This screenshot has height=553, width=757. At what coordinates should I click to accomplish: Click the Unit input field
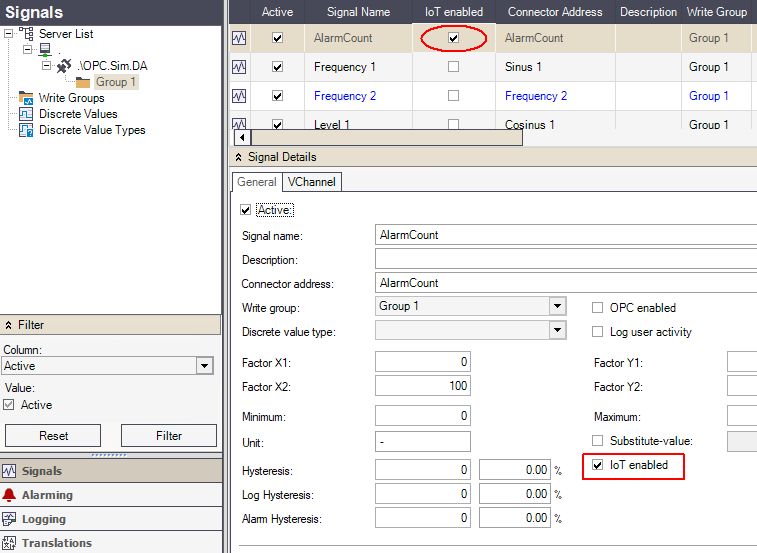click(423, 442)
